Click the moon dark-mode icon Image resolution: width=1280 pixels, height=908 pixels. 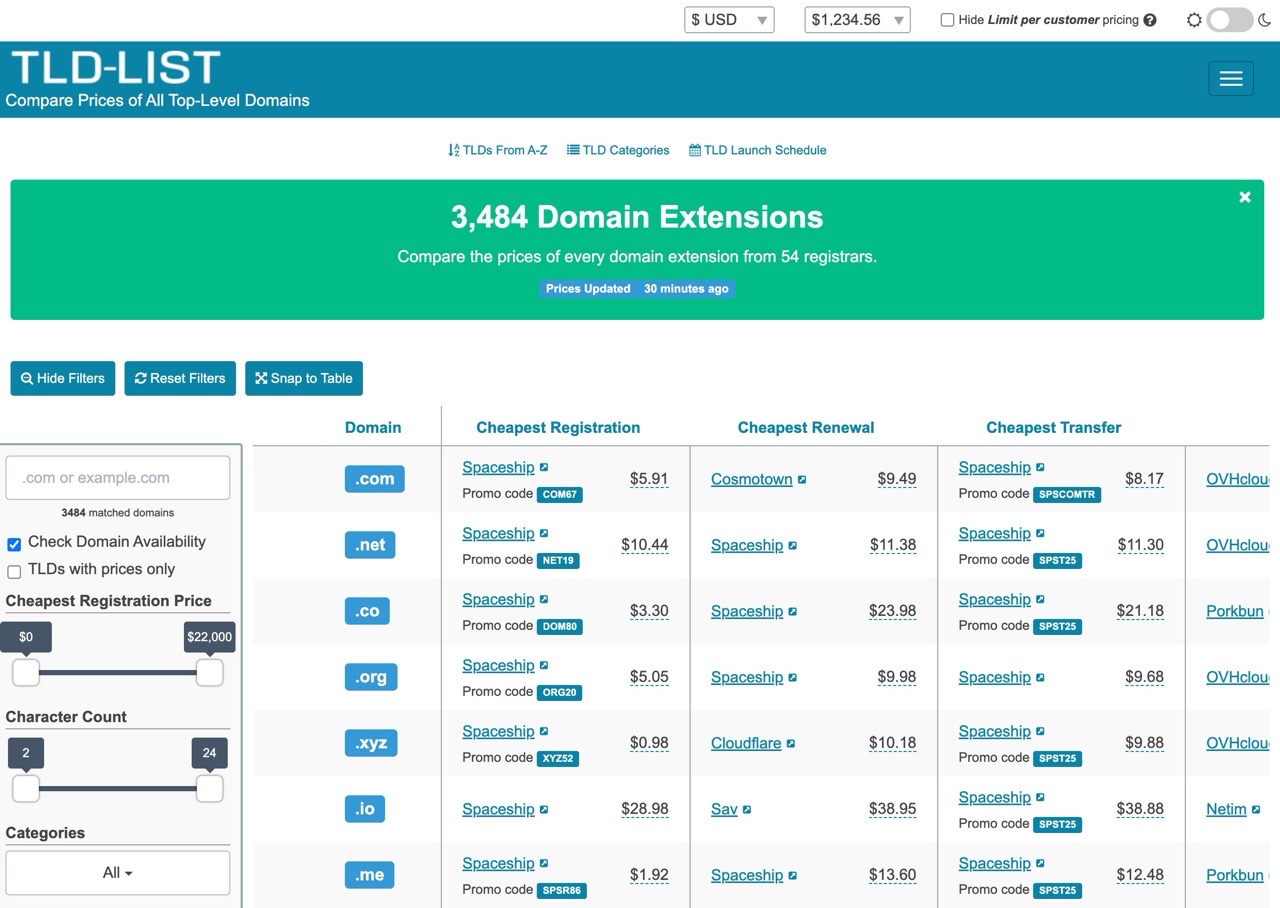[1265, 20]
